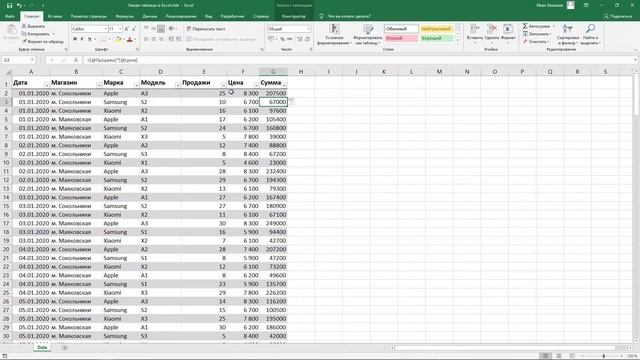
Task: Open Форматировать как таблицу gallery
Action: (x=368, y=34)
